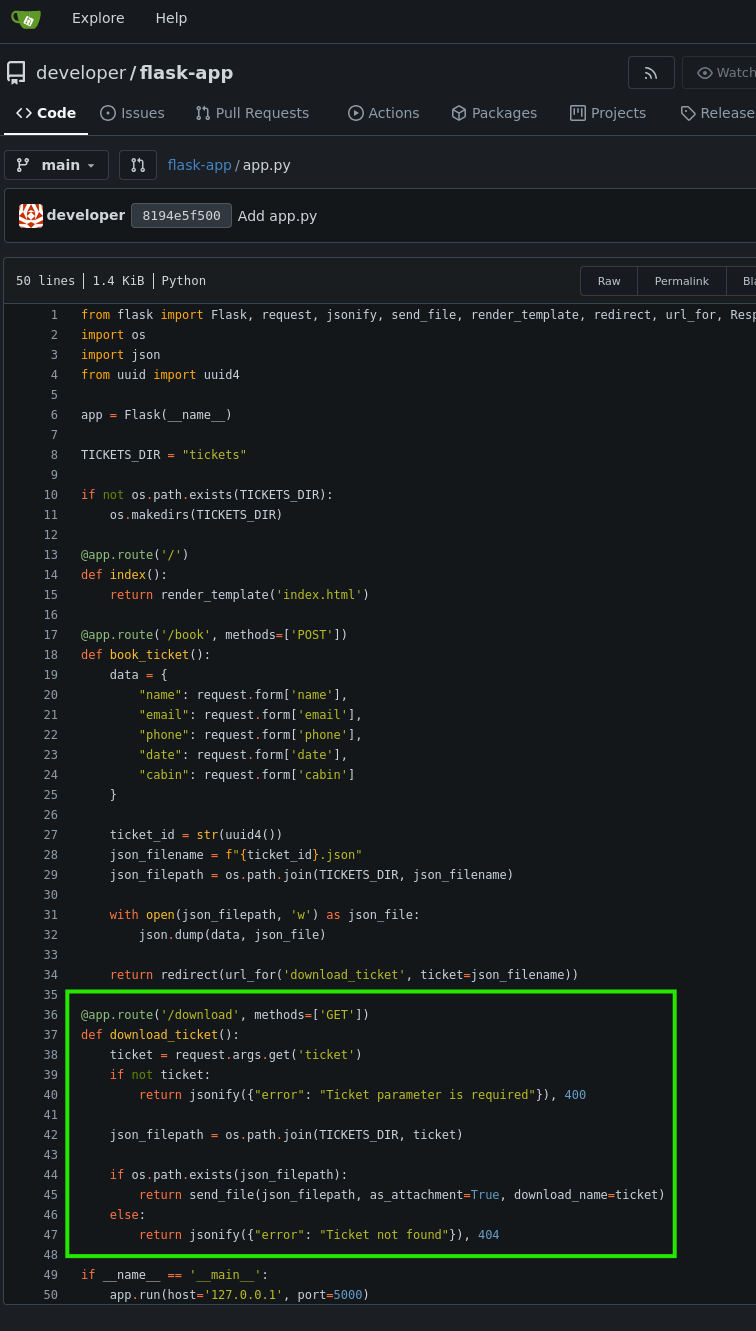Open commit 8194e5f500
This screenshot has width=756, height=1331.
coord(181,216)
